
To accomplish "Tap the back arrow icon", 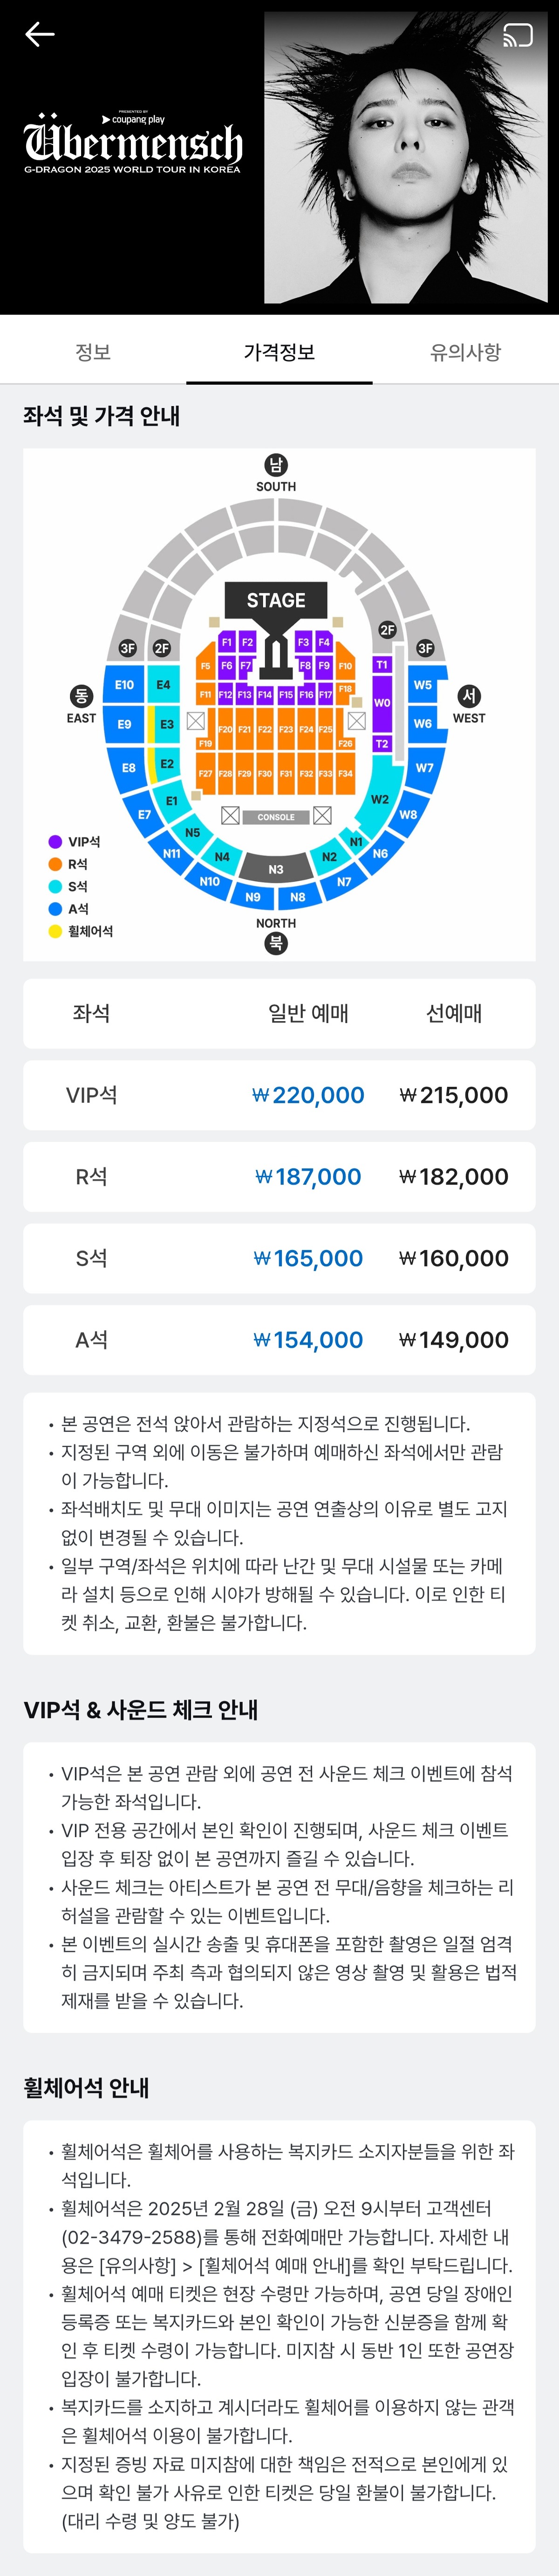I will coord(40,35).
